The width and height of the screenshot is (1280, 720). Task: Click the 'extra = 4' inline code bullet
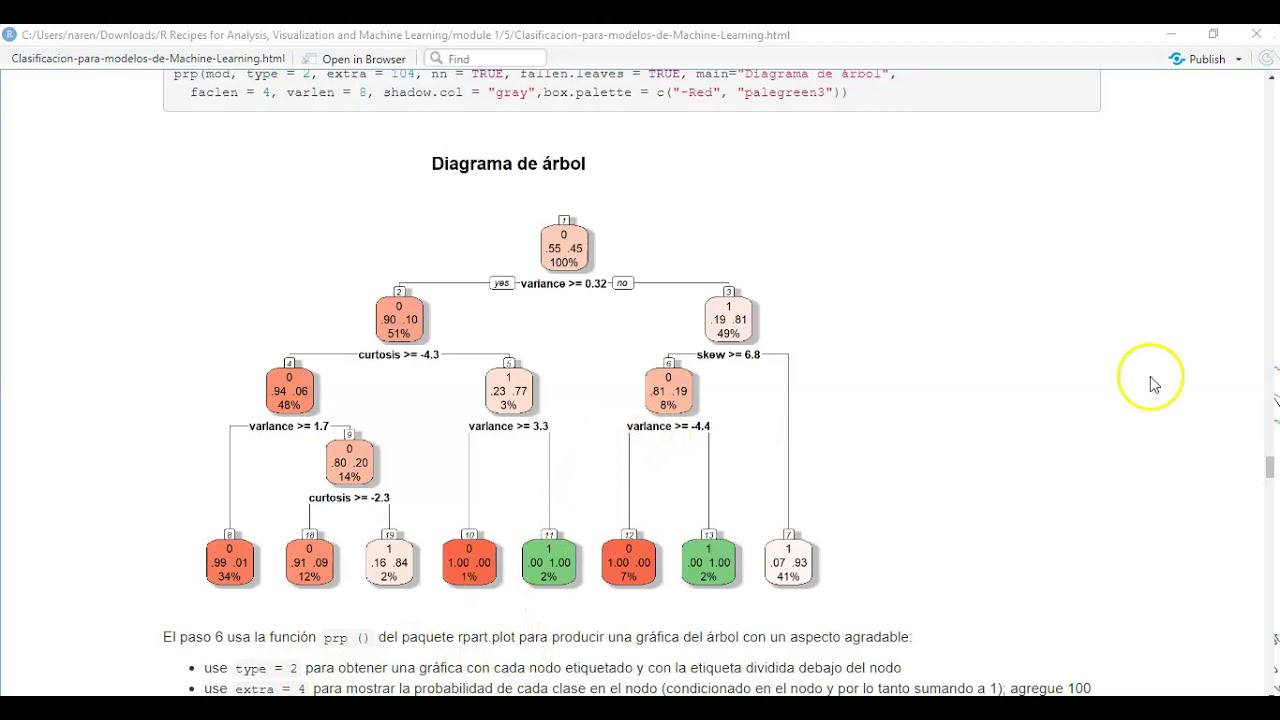[271, 689]
